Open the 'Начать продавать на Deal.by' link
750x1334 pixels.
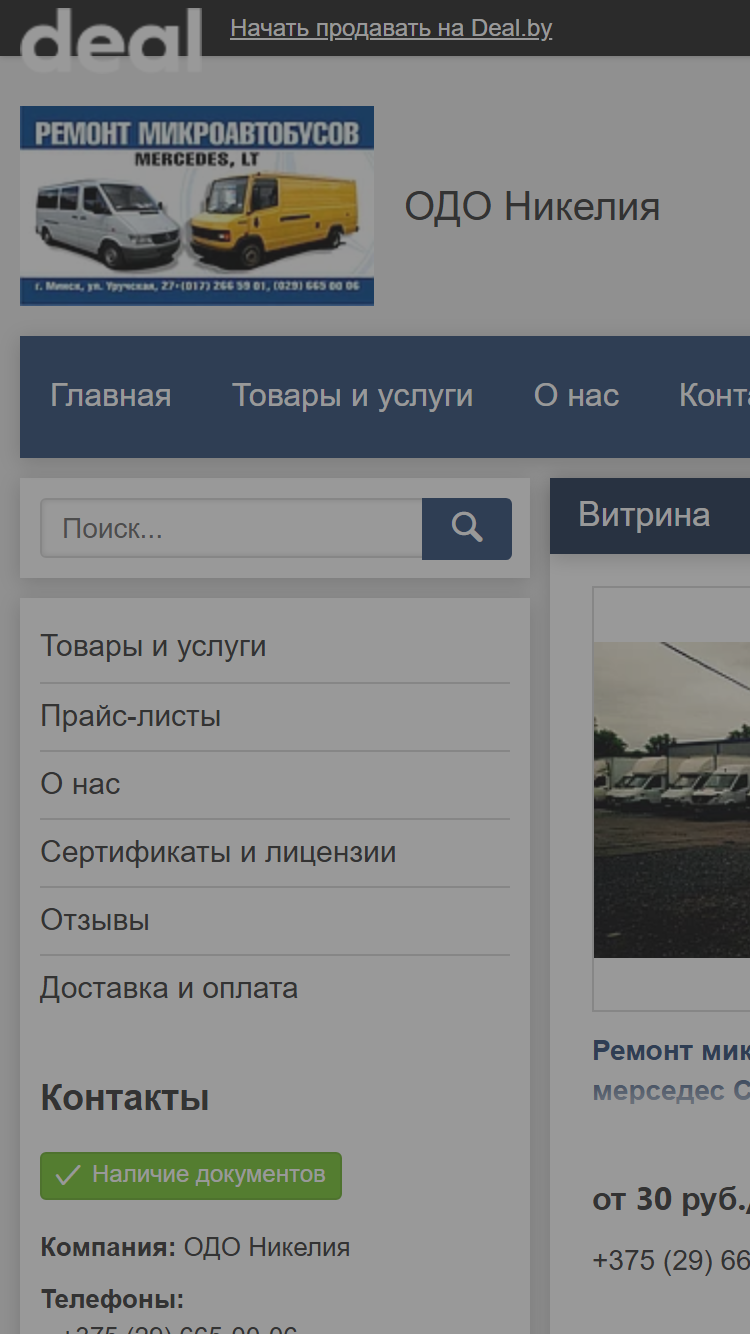(391, 28)
